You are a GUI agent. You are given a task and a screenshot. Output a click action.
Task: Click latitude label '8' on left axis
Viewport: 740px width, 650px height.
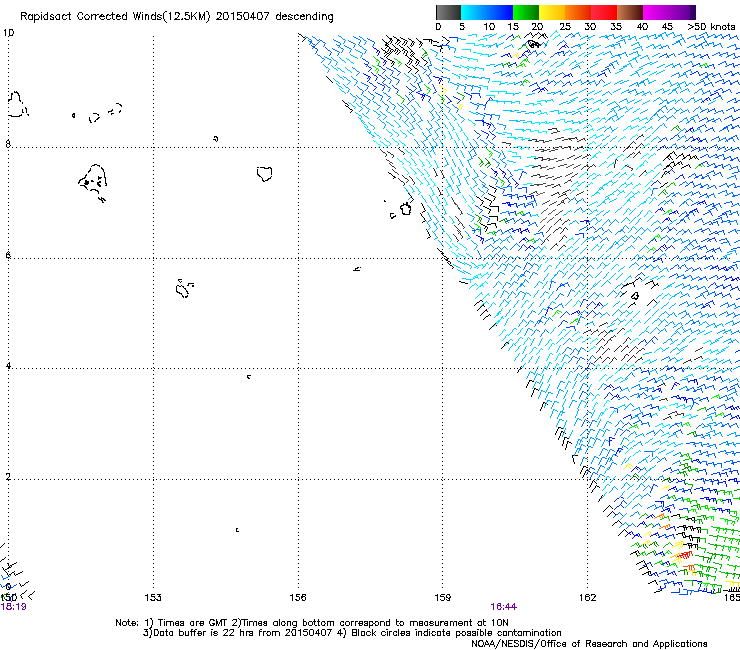pos(8,144)
